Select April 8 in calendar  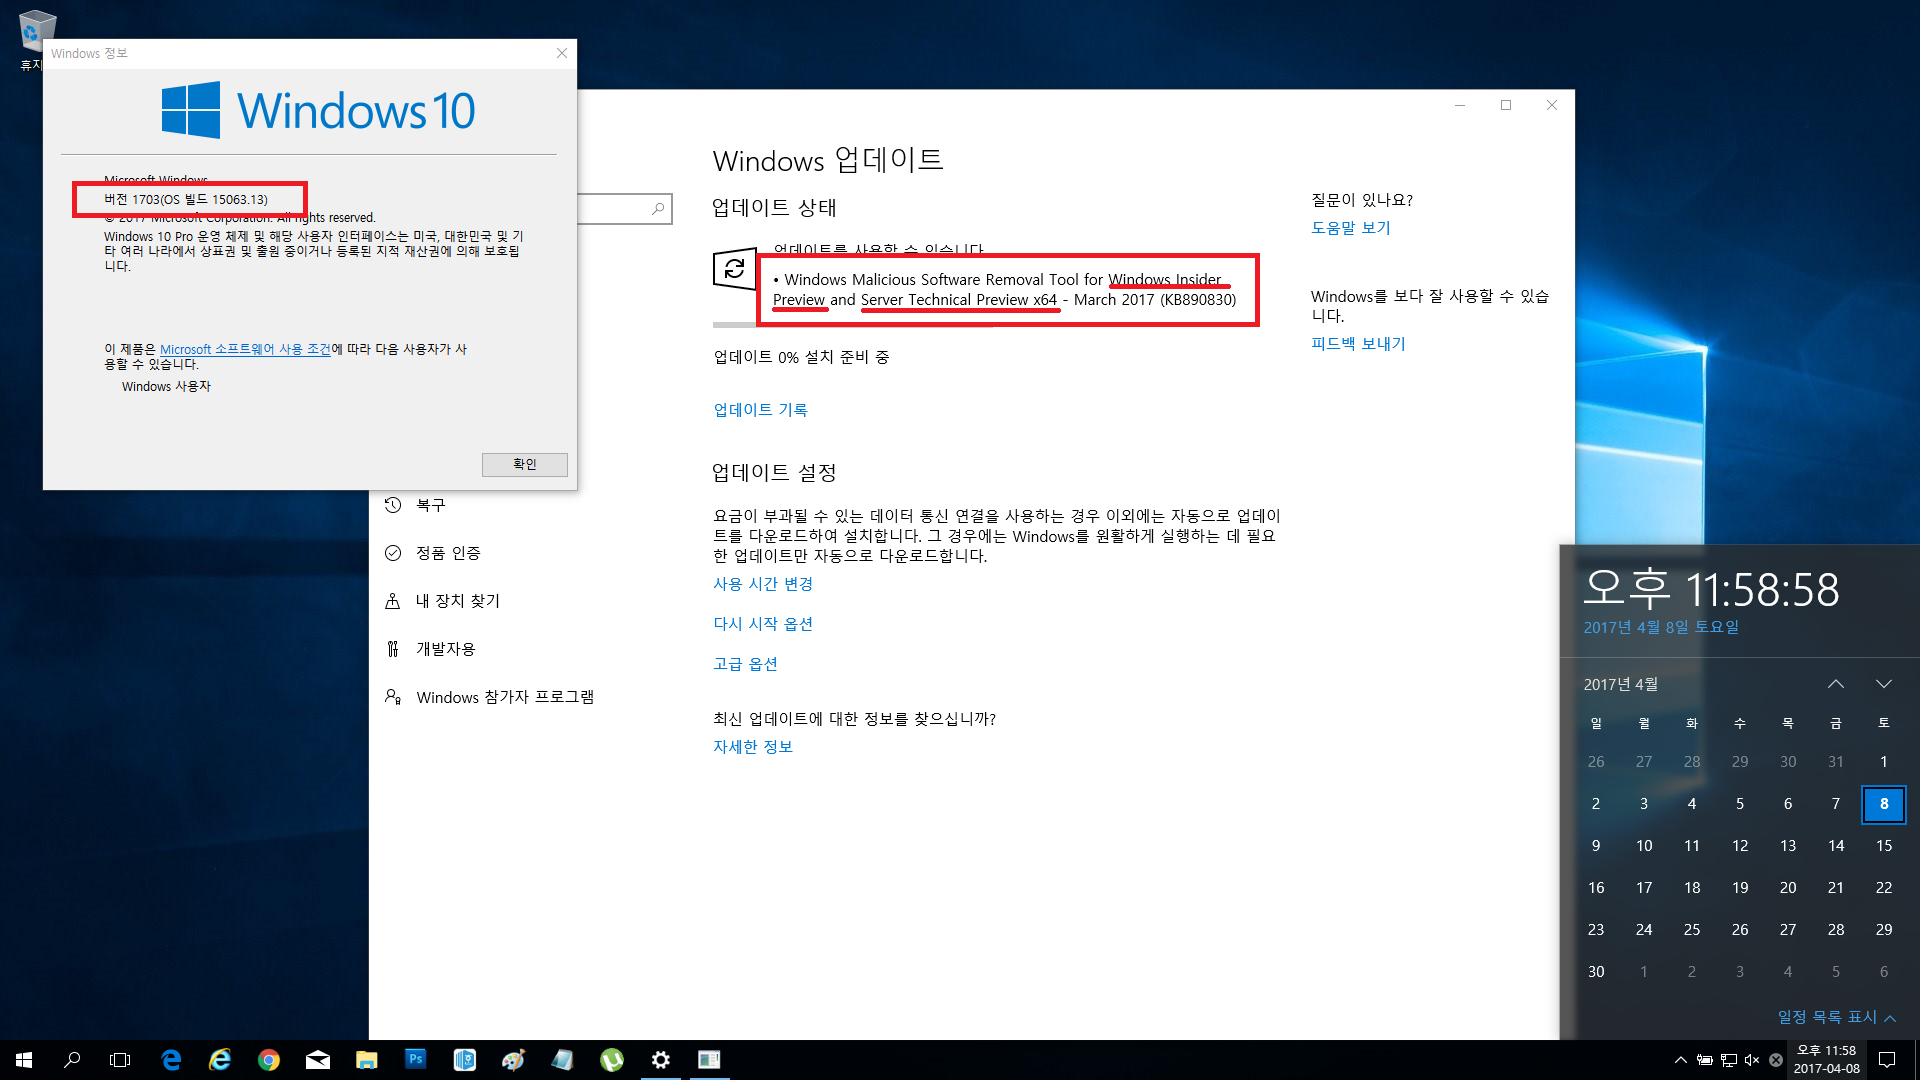coord(1884,804)
